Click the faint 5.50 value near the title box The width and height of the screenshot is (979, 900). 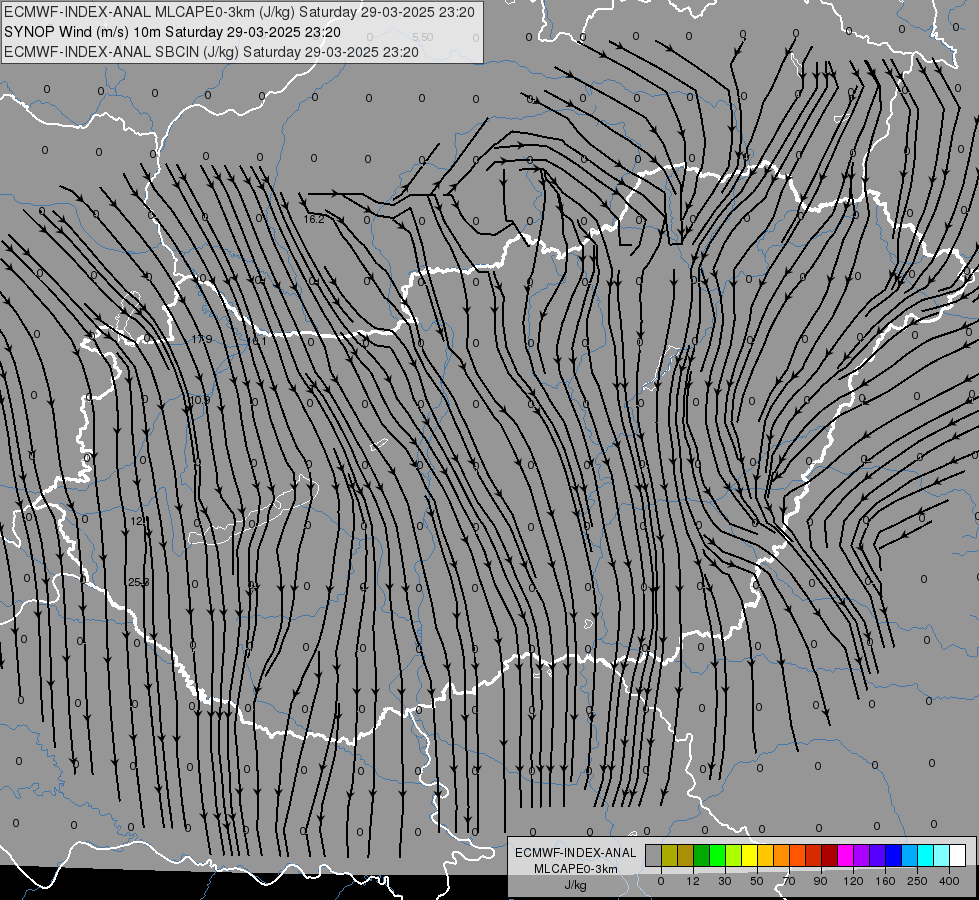(423, 37)
